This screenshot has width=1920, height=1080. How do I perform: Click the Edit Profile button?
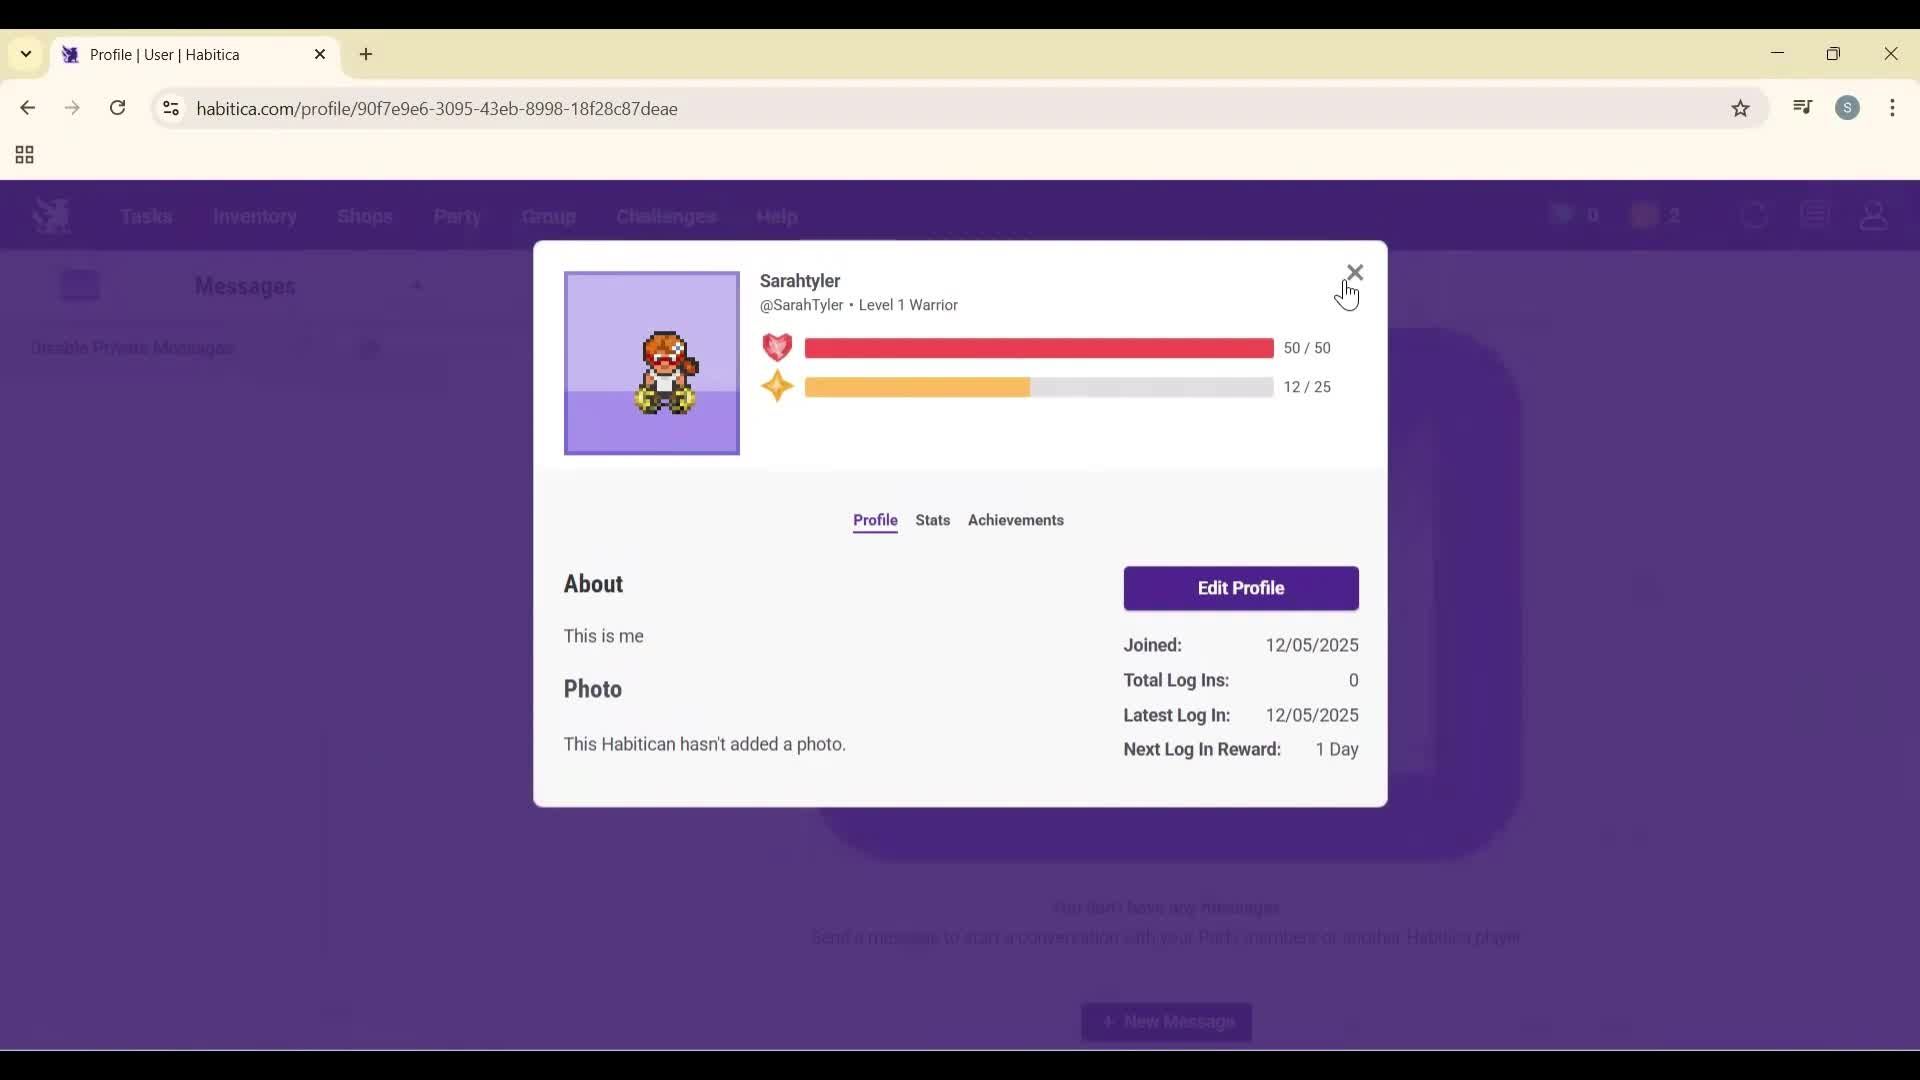tap(1240, 588)
